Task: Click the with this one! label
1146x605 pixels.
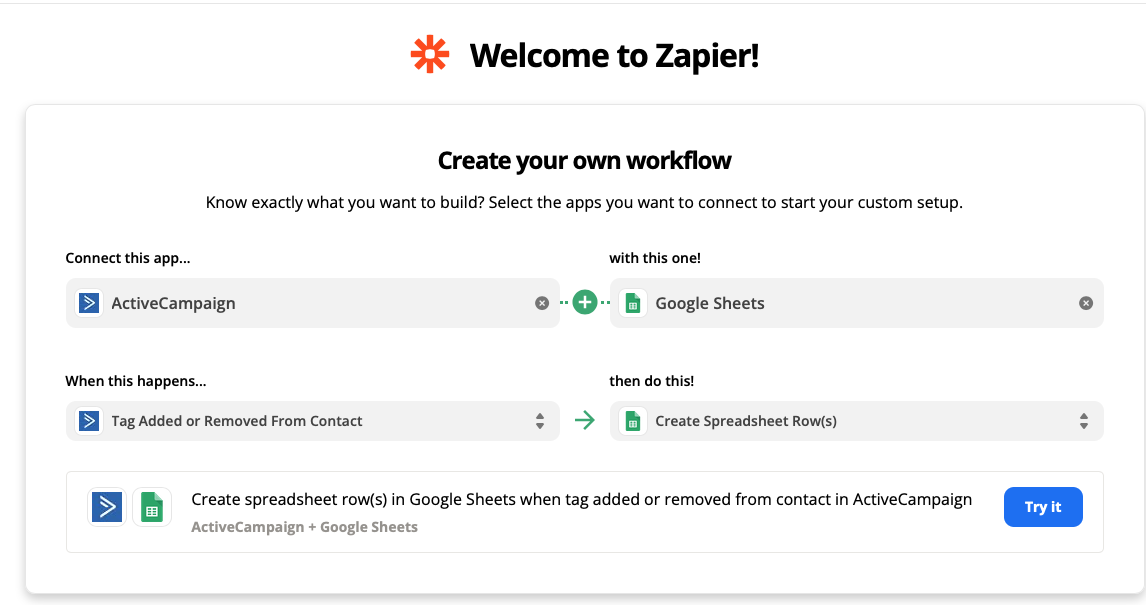Action: 655,258
